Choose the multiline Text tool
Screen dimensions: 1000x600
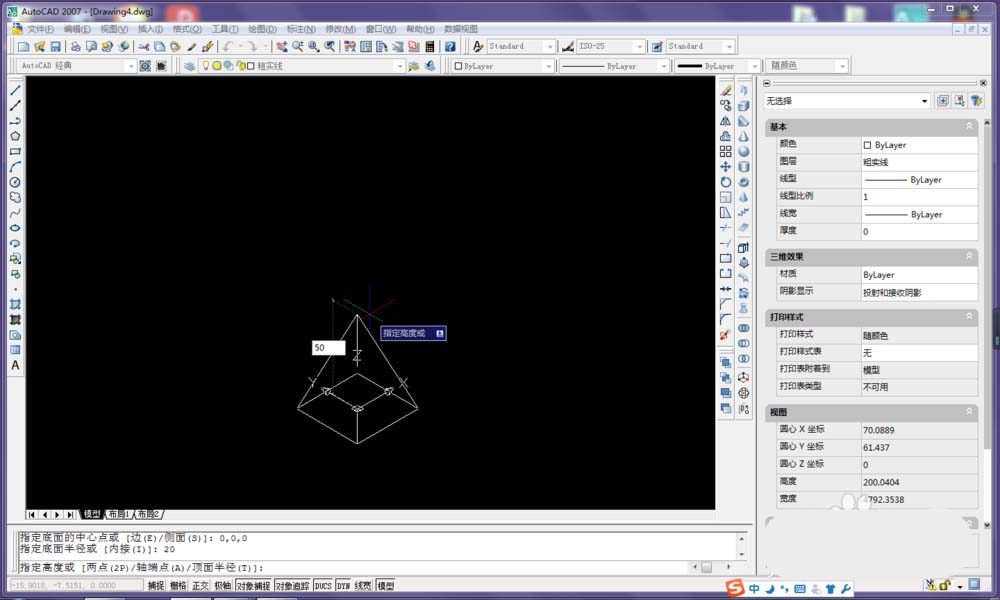[x=16, y=365]
